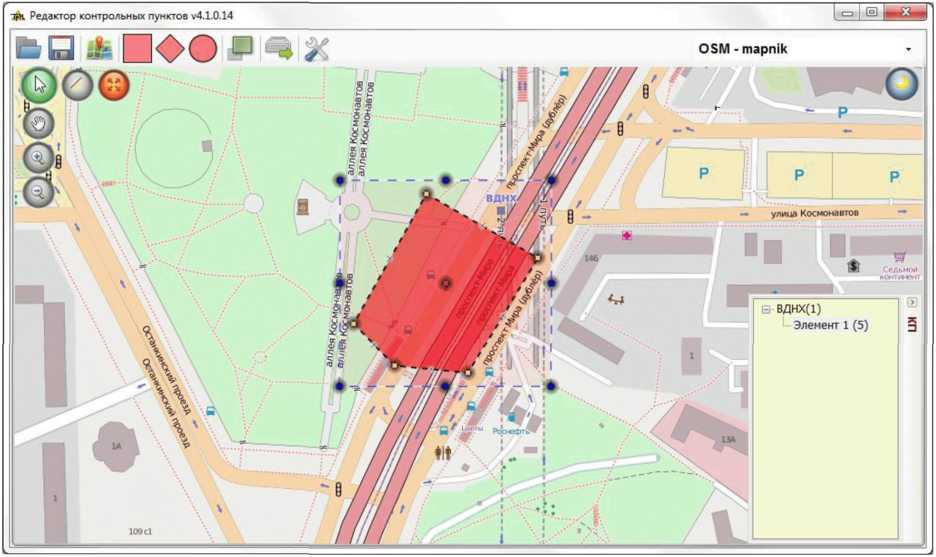Click the bottom-middle bounding box handle
This screenshot has width=936, height=557.
point(445,386)
